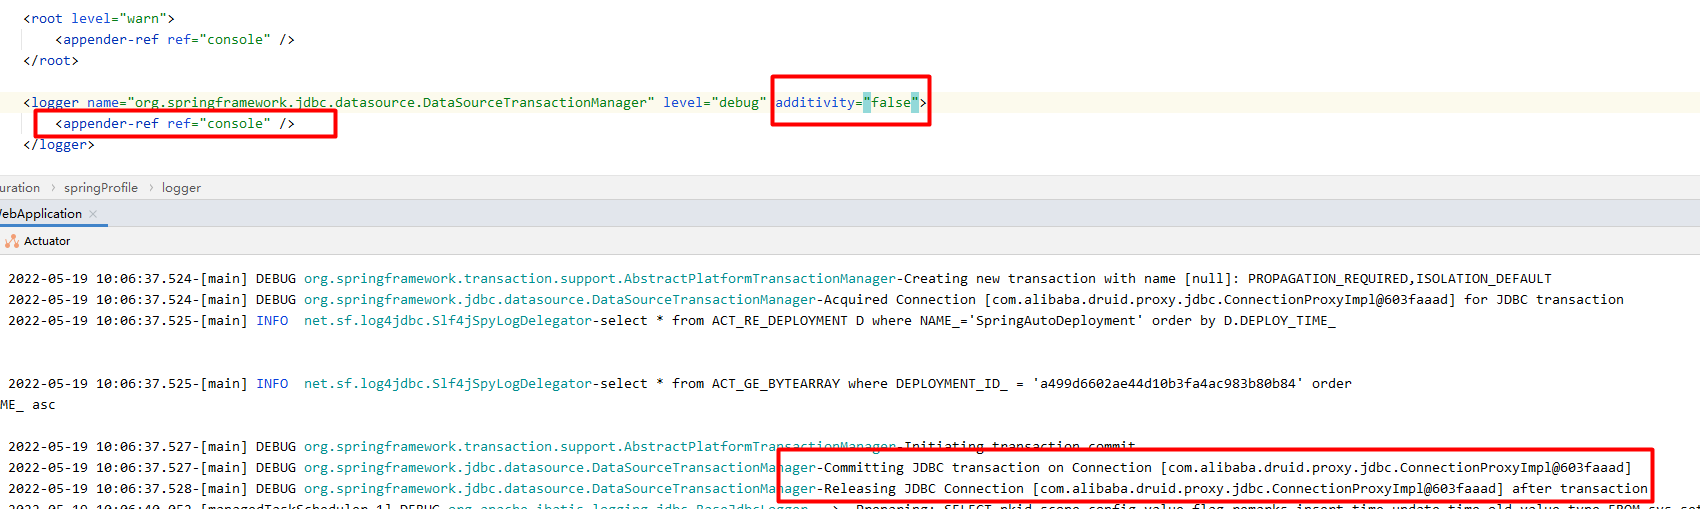Click the Actuator tab icon

click(x=11, y=241)
